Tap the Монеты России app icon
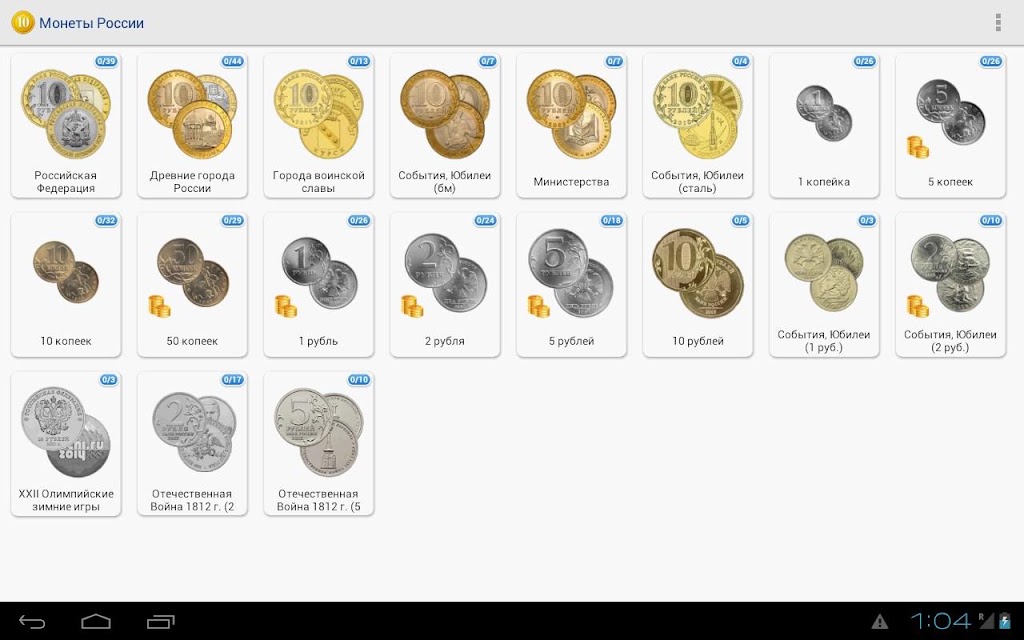The height and width of the screenshot is (640, 1024). point(22,22)
